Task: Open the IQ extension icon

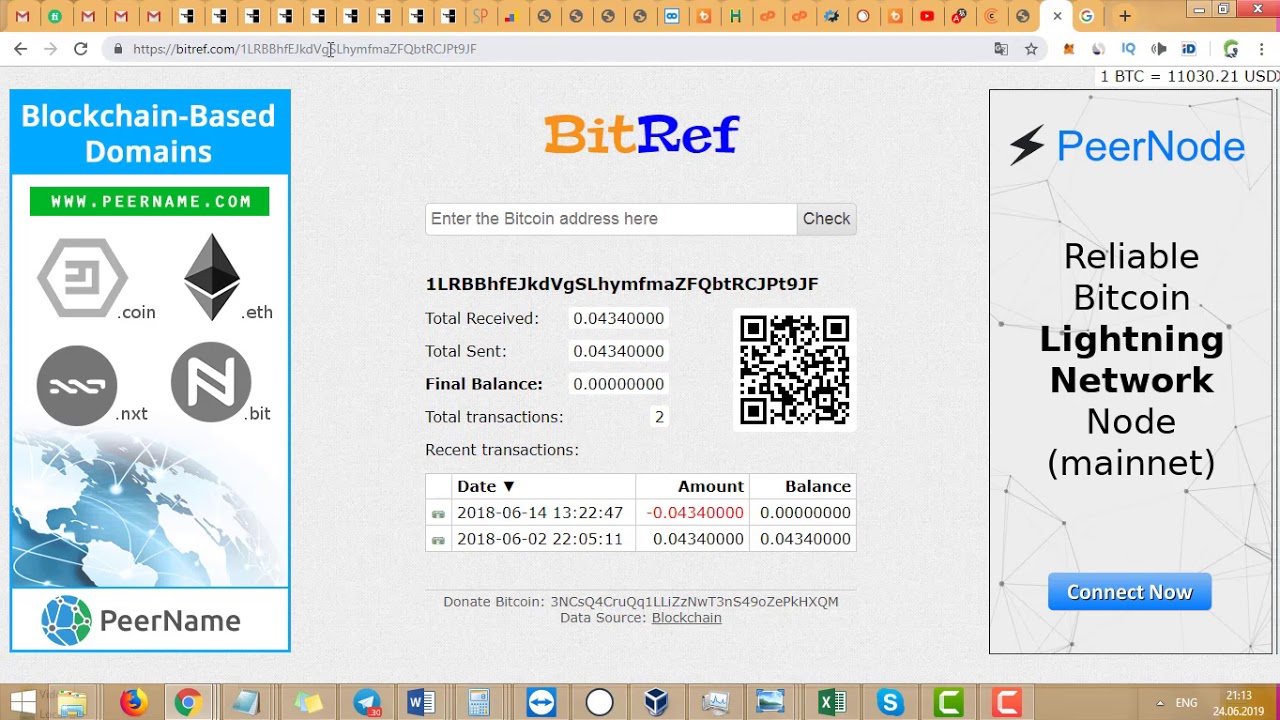Action: point(1129,48)
